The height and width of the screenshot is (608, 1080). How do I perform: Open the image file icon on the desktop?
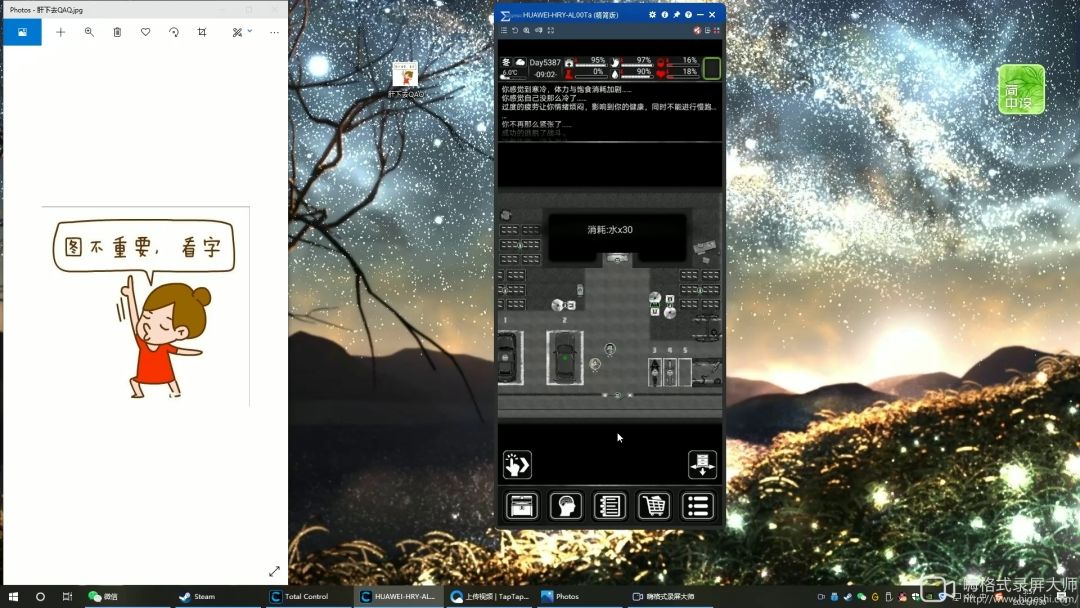[405, 79]
